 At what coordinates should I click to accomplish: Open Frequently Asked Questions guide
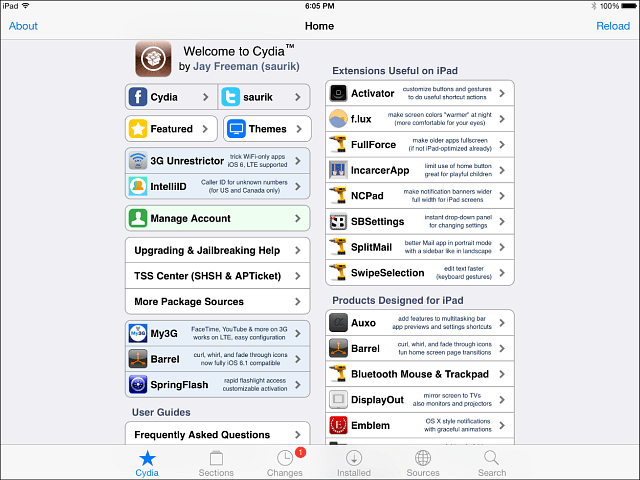click(218, 433)
